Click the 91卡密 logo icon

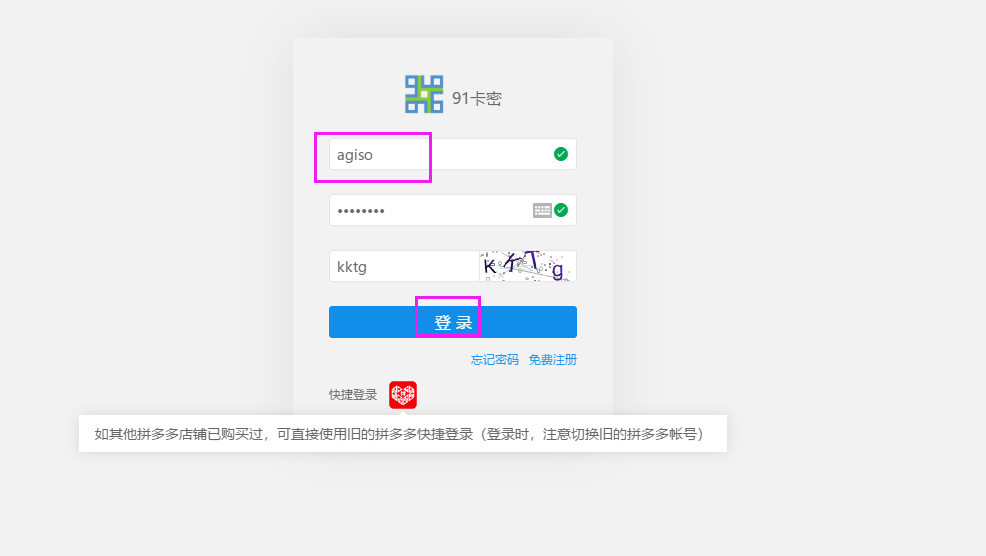[424, 94]
